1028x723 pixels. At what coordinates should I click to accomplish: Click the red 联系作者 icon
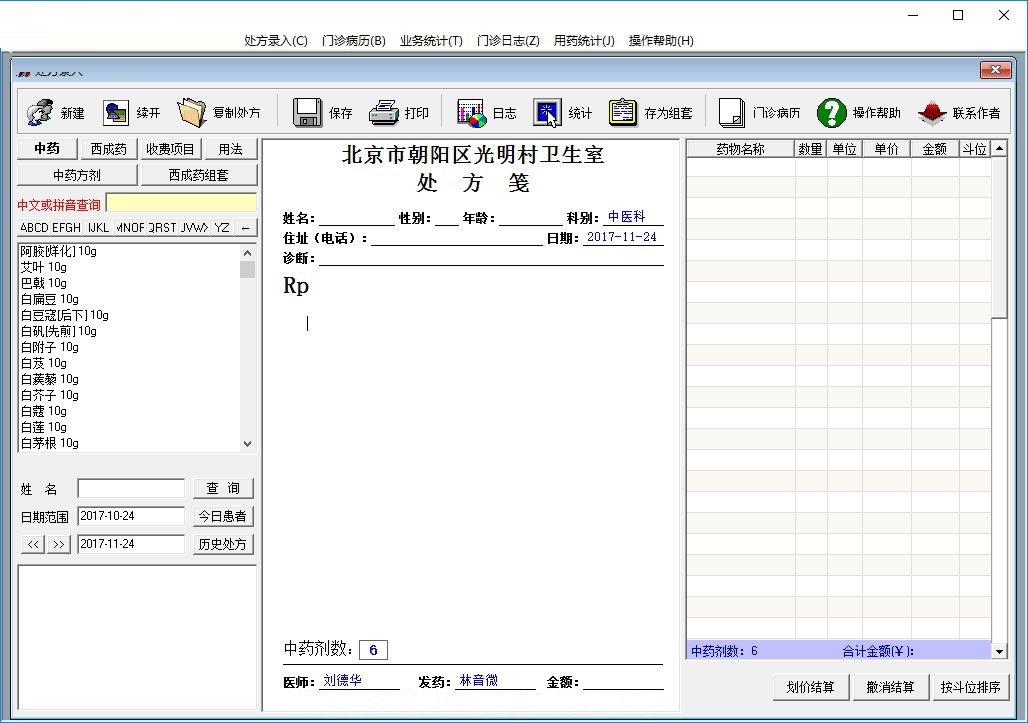pyautogui.click(x=932, y=113)
